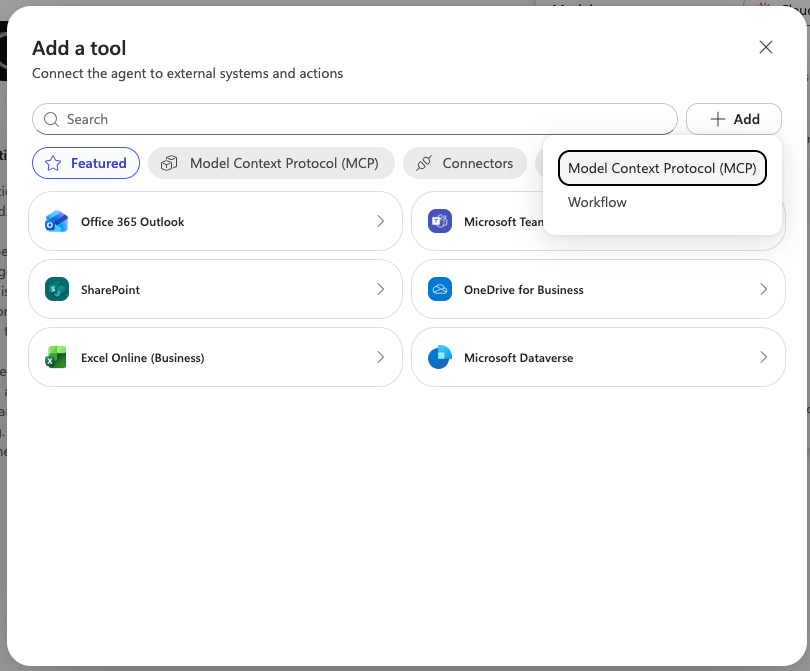Click the plug icon on Connectors
This screenshot has height=671, width=810.
click(x=424, y=163)
